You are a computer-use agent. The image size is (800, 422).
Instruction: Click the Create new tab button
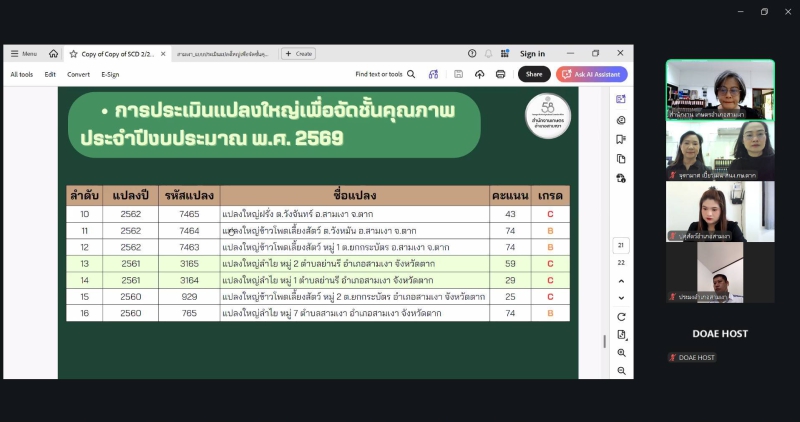tap(298, 54)
